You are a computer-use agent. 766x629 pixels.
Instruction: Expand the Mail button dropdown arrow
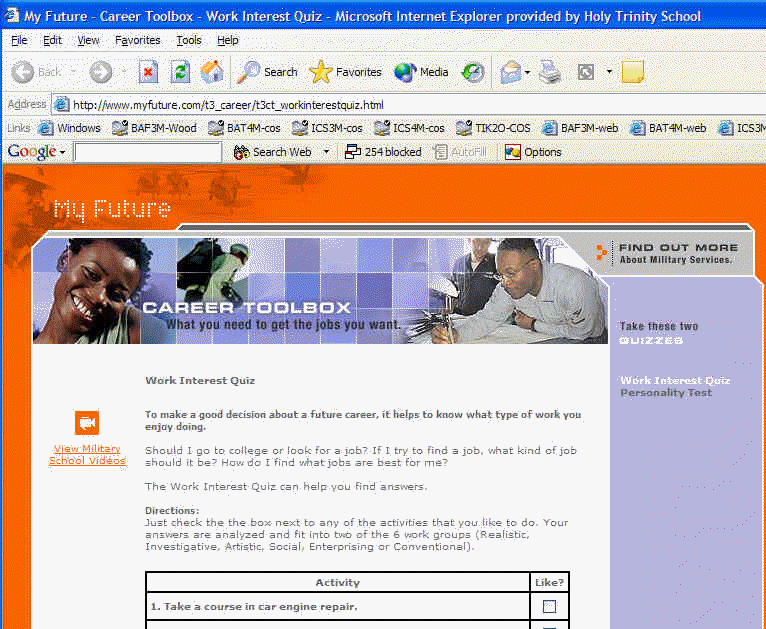click(x=528, y=72)
